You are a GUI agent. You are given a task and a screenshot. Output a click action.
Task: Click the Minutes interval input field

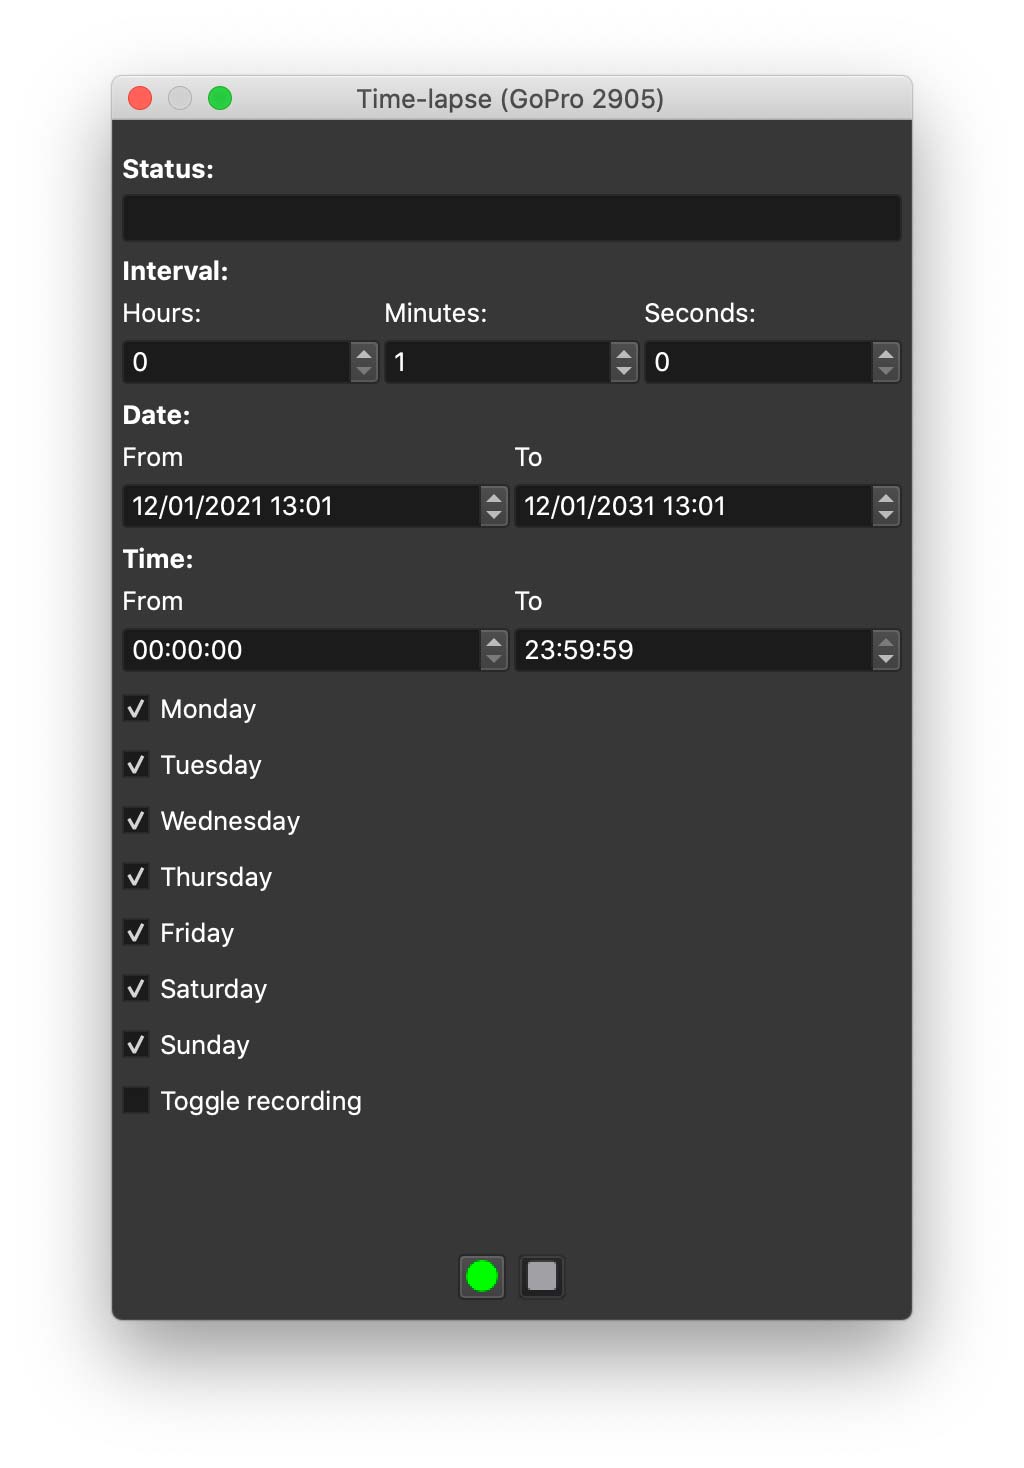tap(497, 362)
